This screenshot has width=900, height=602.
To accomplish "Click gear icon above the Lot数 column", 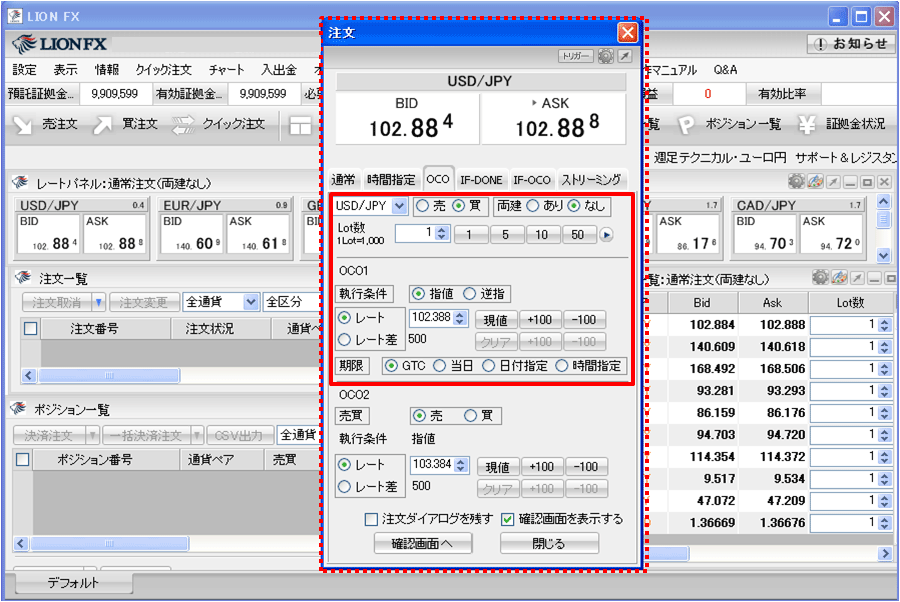I will 820,278.
